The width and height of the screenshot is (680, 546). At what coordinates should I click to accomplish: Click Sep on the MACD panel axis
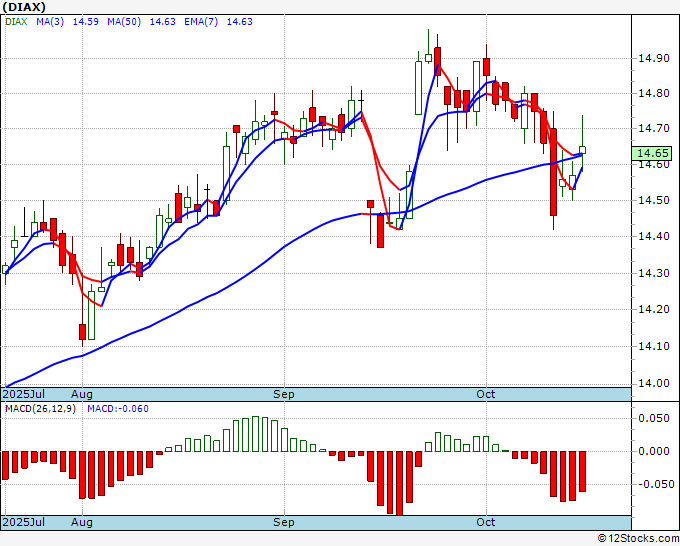(x=284, y=522)
